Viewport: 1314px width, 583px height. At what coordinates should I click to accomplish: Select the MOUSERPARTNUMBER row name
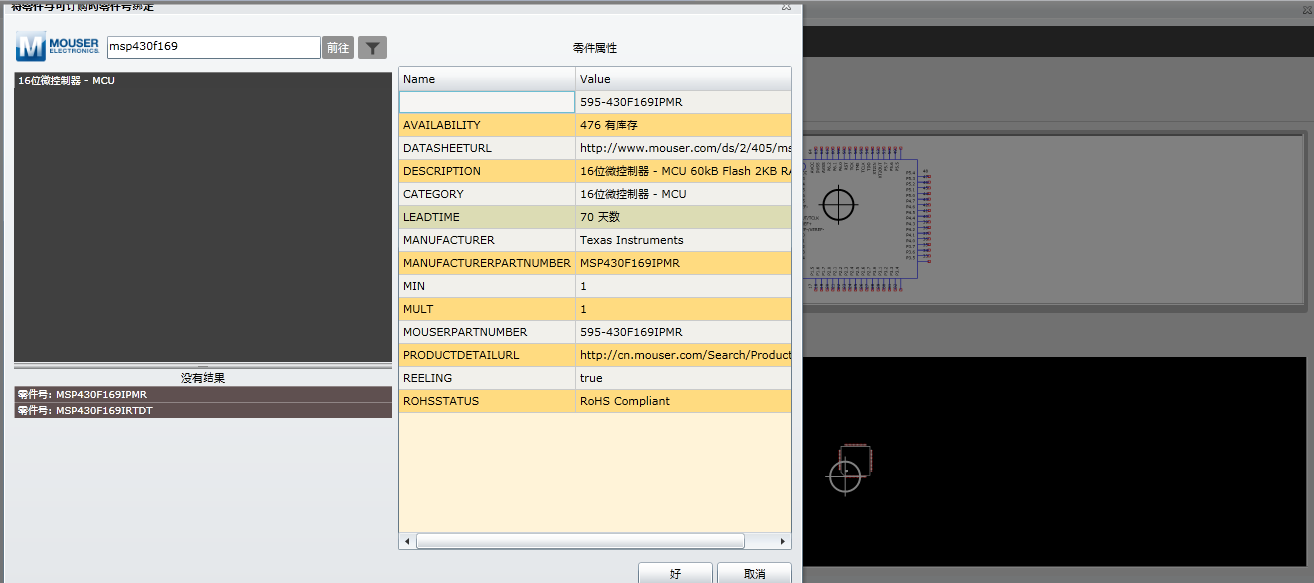487,332
